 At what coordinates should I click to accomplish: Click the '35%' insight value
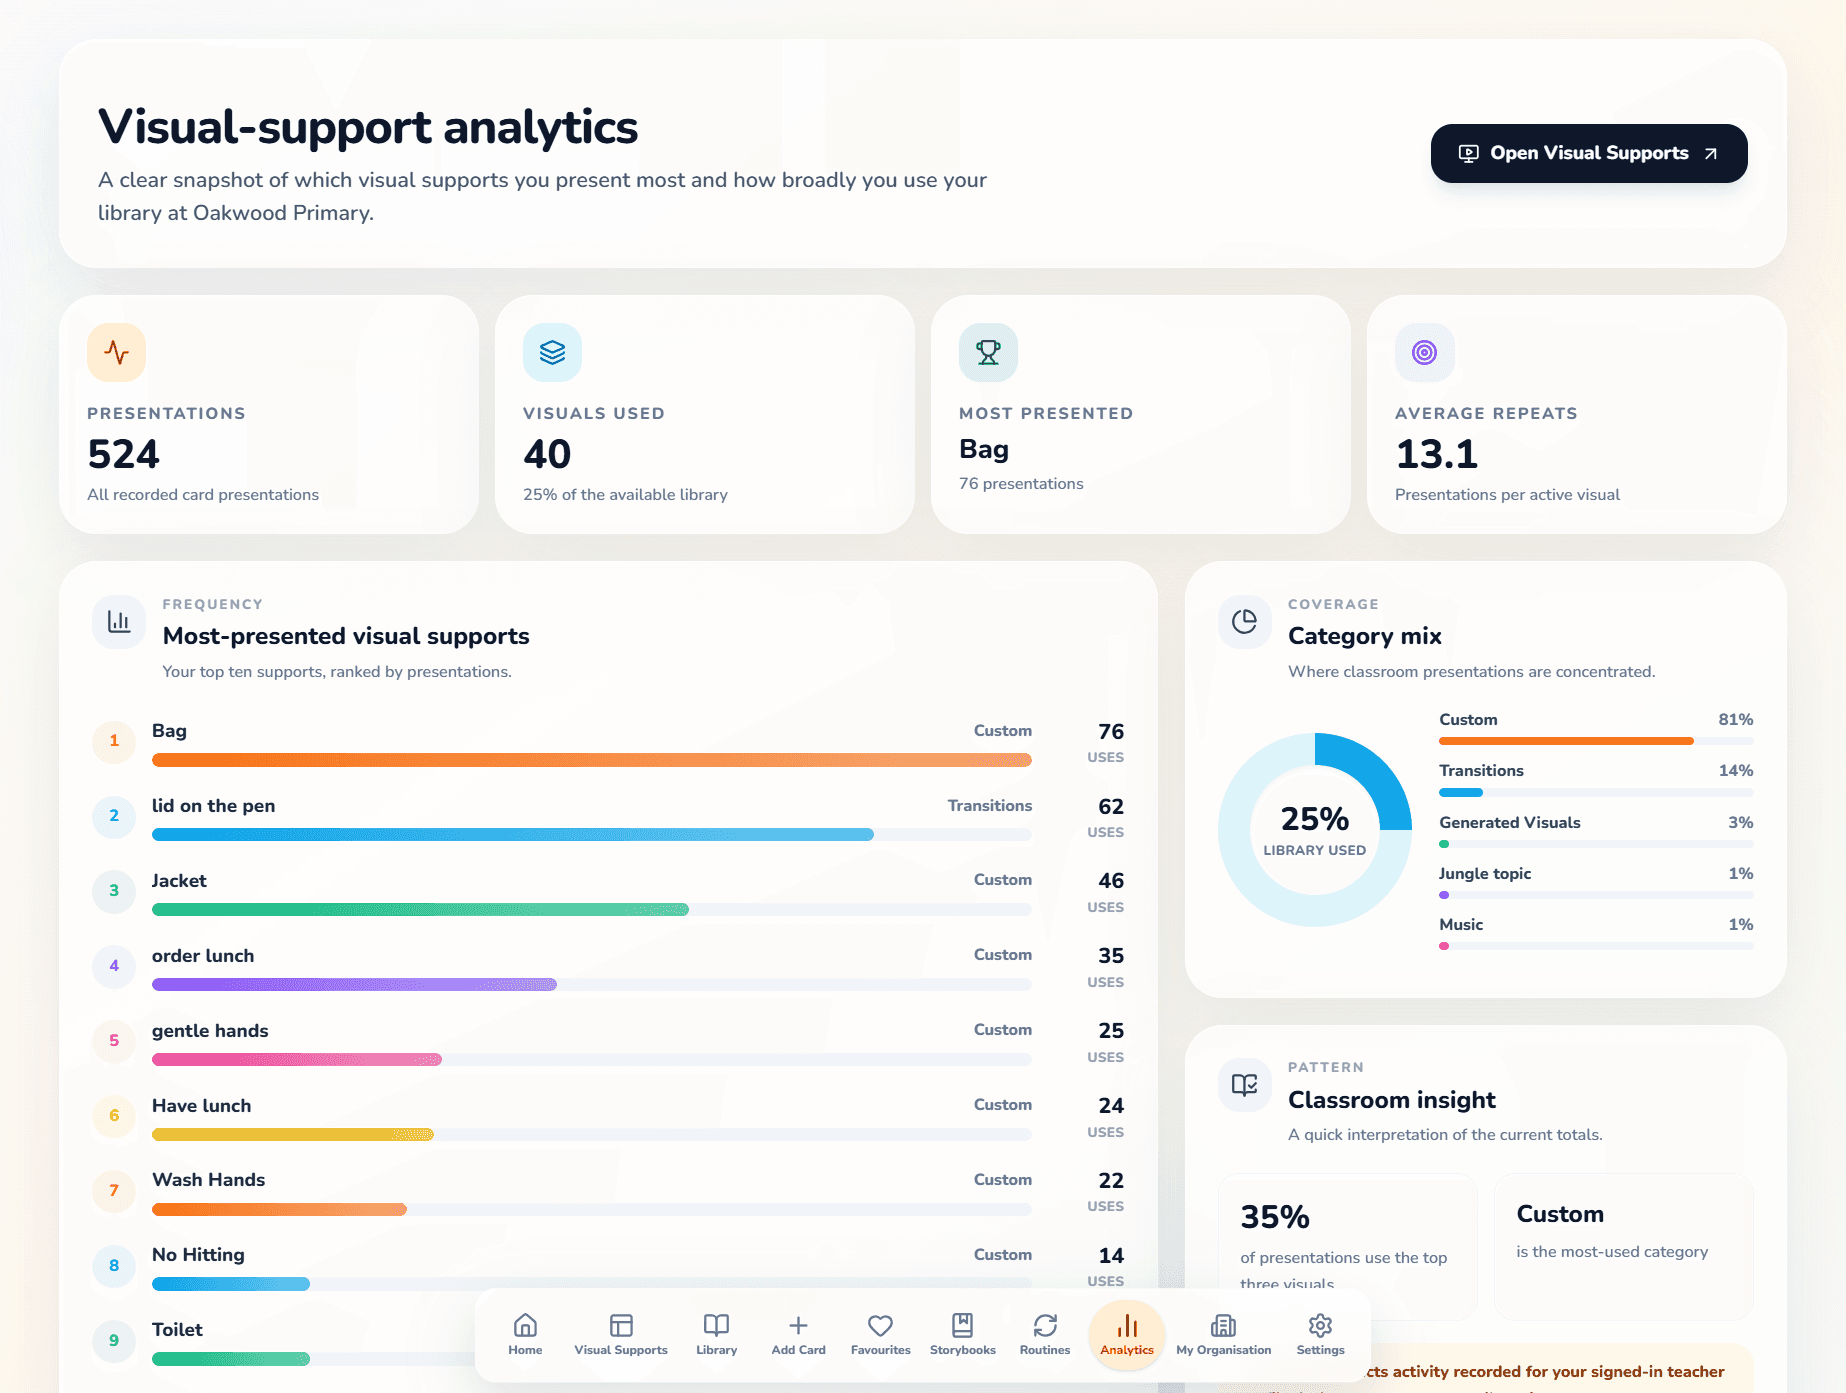(x=1275, y=1217)
